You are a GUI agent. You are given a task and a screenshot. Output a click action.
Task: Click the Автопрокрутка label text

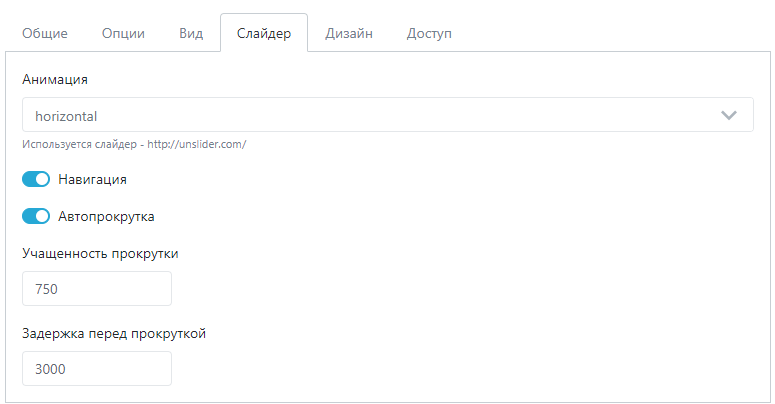tap(106, 217)
